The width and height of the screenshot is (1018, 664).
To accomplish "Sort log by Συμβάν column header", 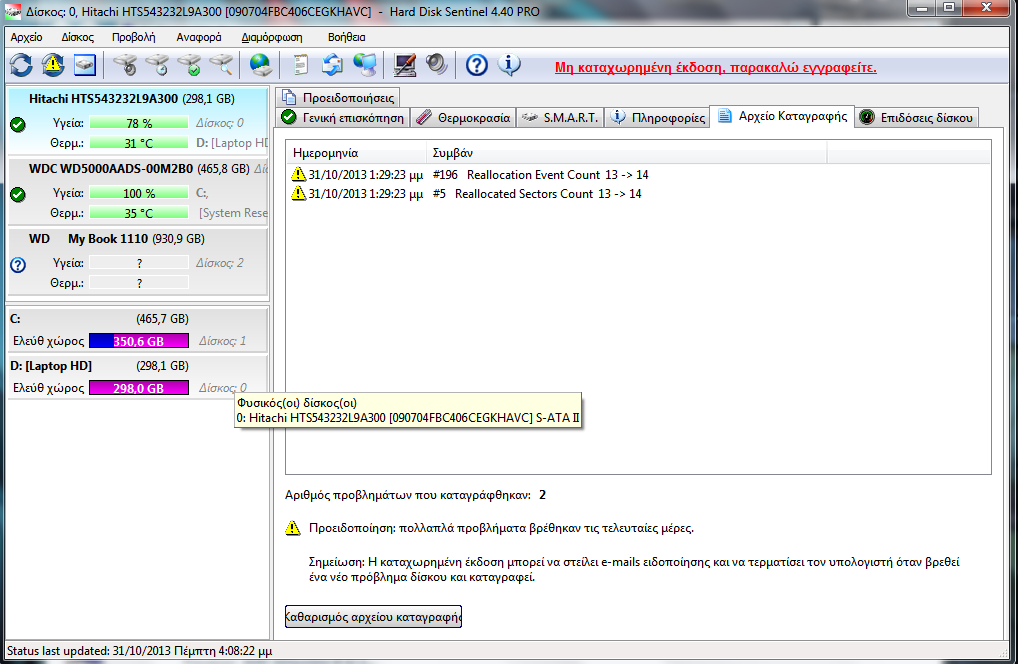I will (x=627, y=153).
